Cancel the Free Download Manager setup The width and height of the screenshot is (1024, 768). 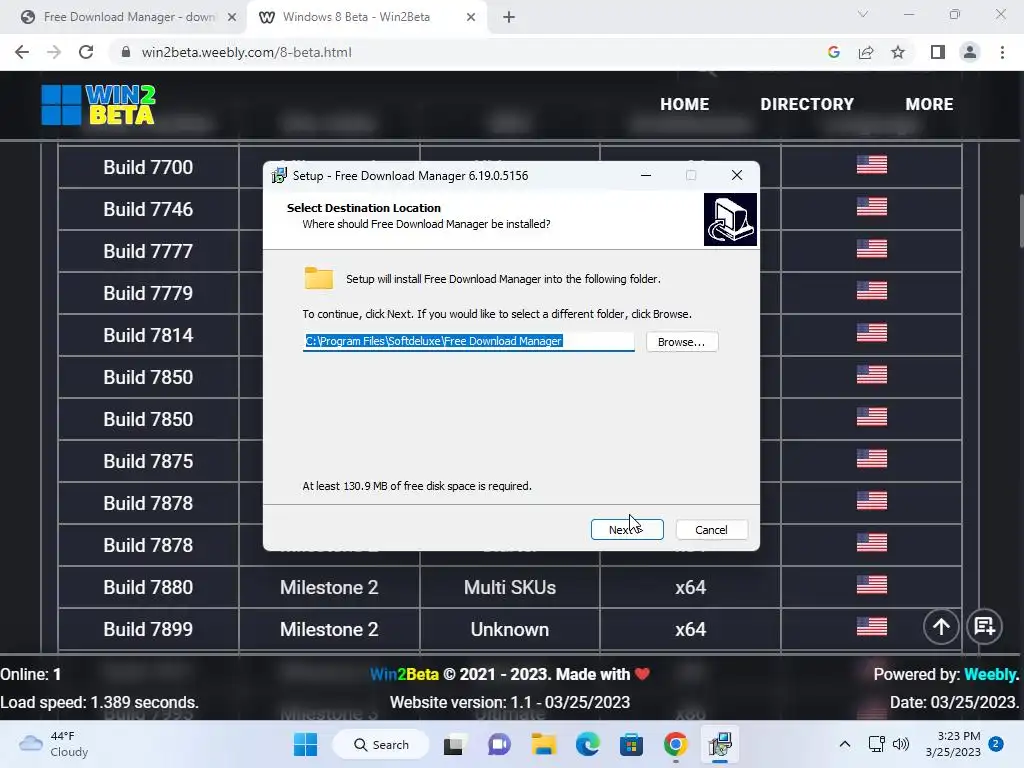coord(711,530)
